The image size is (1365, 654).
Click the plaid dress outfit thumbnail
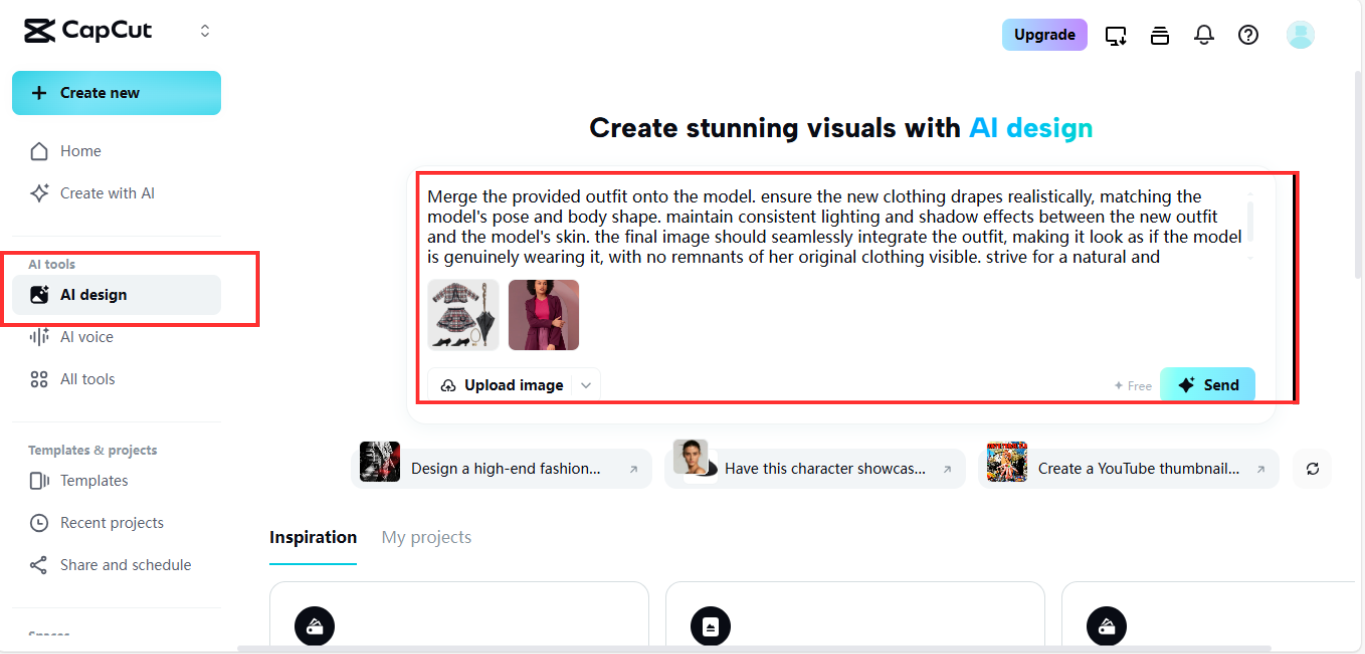[463, 314]
